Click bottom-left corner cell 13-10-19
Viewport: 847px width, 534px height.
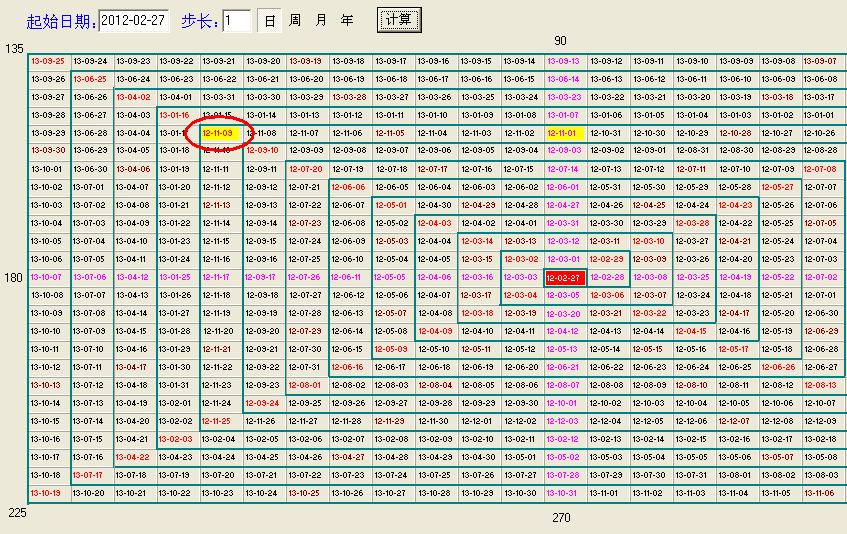click(x=47, y=493)
